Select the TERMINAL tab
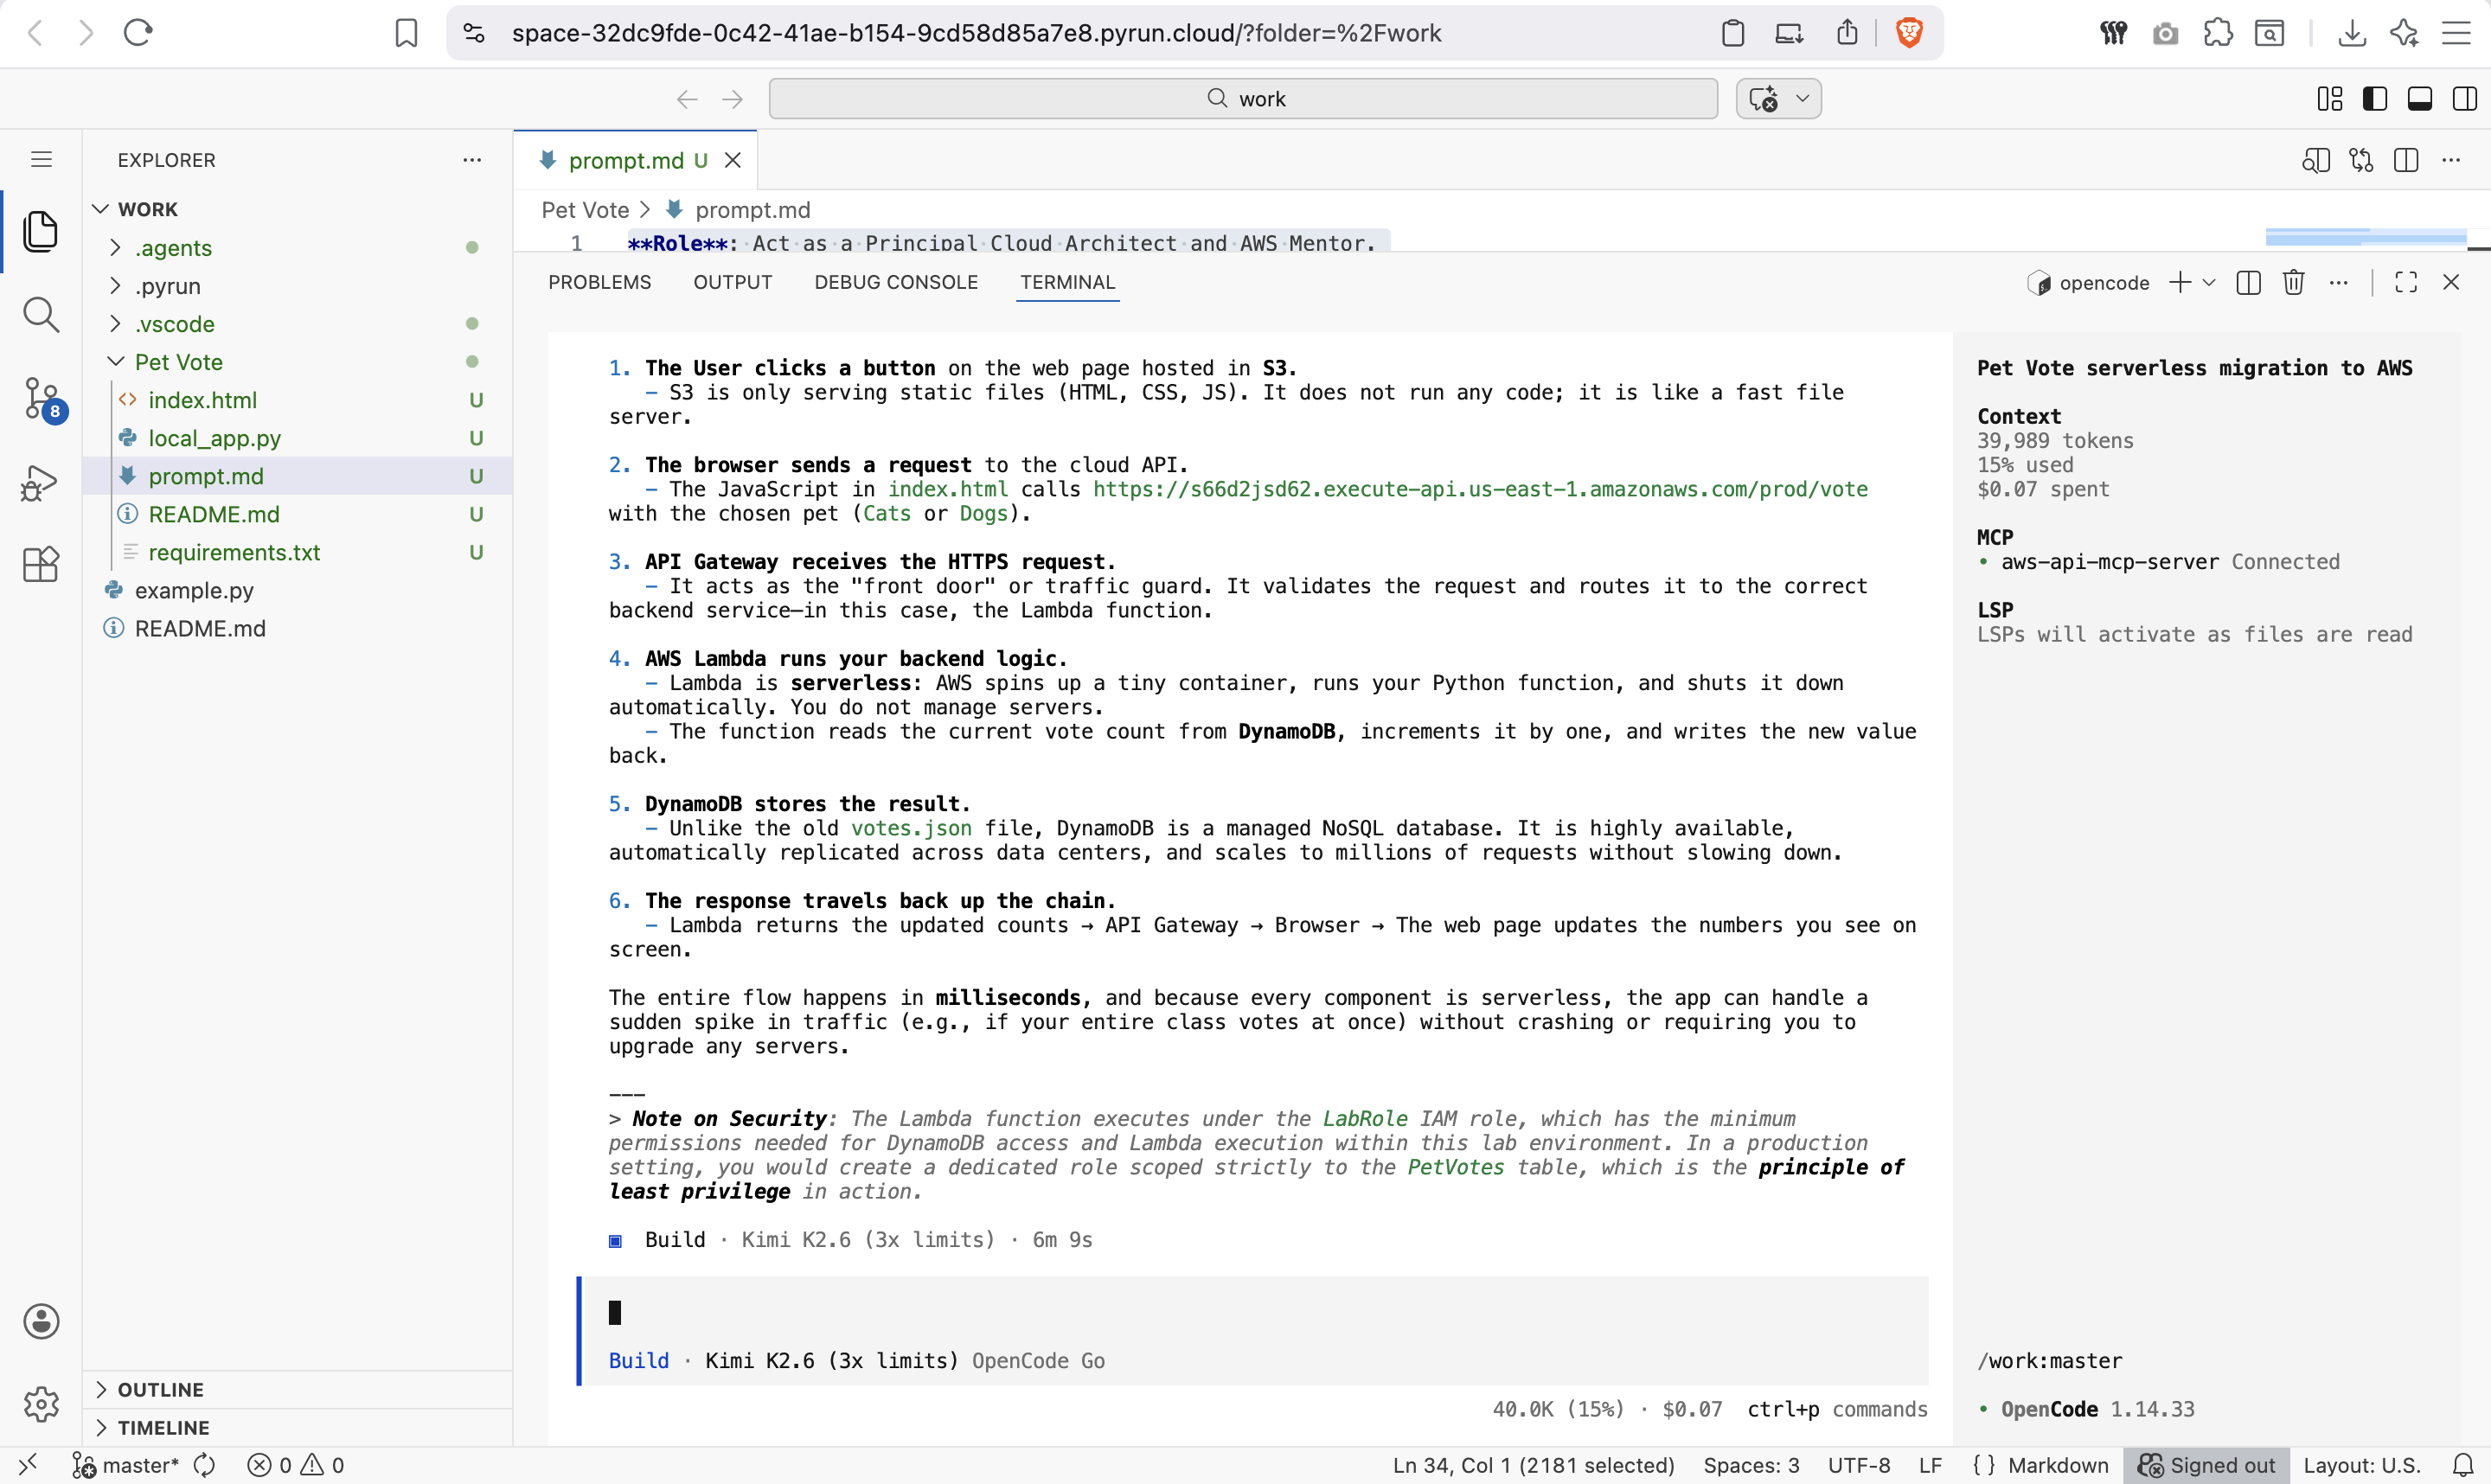This screenshot has width=2491, height=1484. point(1068,283)
